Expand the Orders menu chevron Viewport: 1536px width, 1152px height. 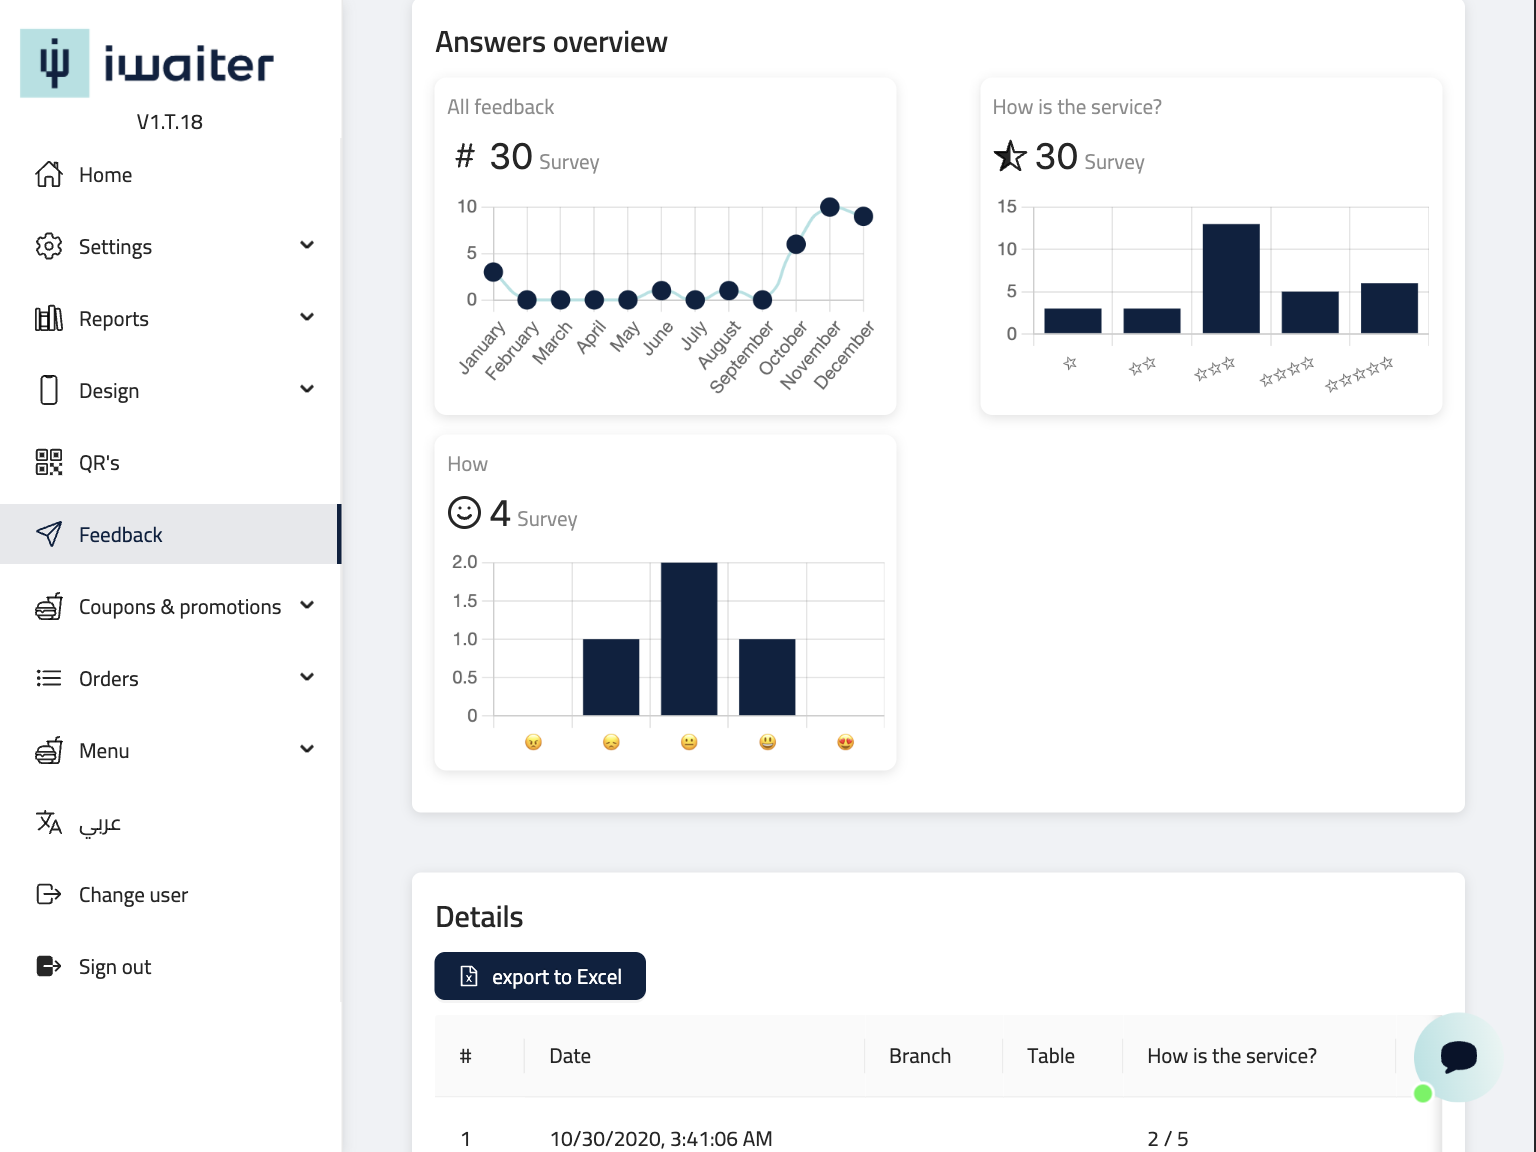coord(307,677)
